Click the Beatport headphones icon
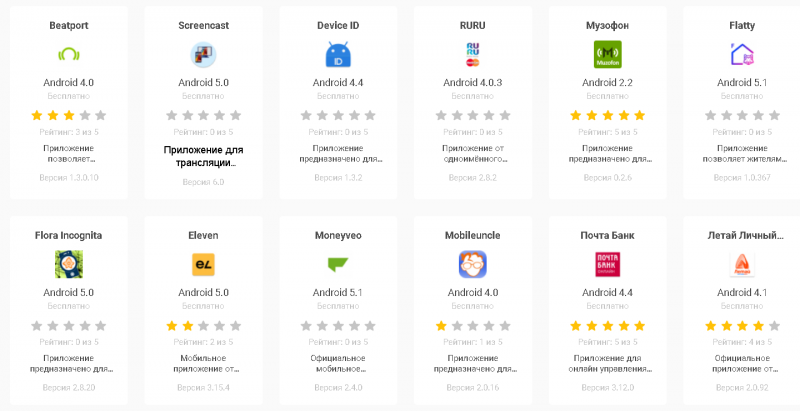The width and height of the screenshot is (800, 411). pyautogui.click(x=69, y=54)
